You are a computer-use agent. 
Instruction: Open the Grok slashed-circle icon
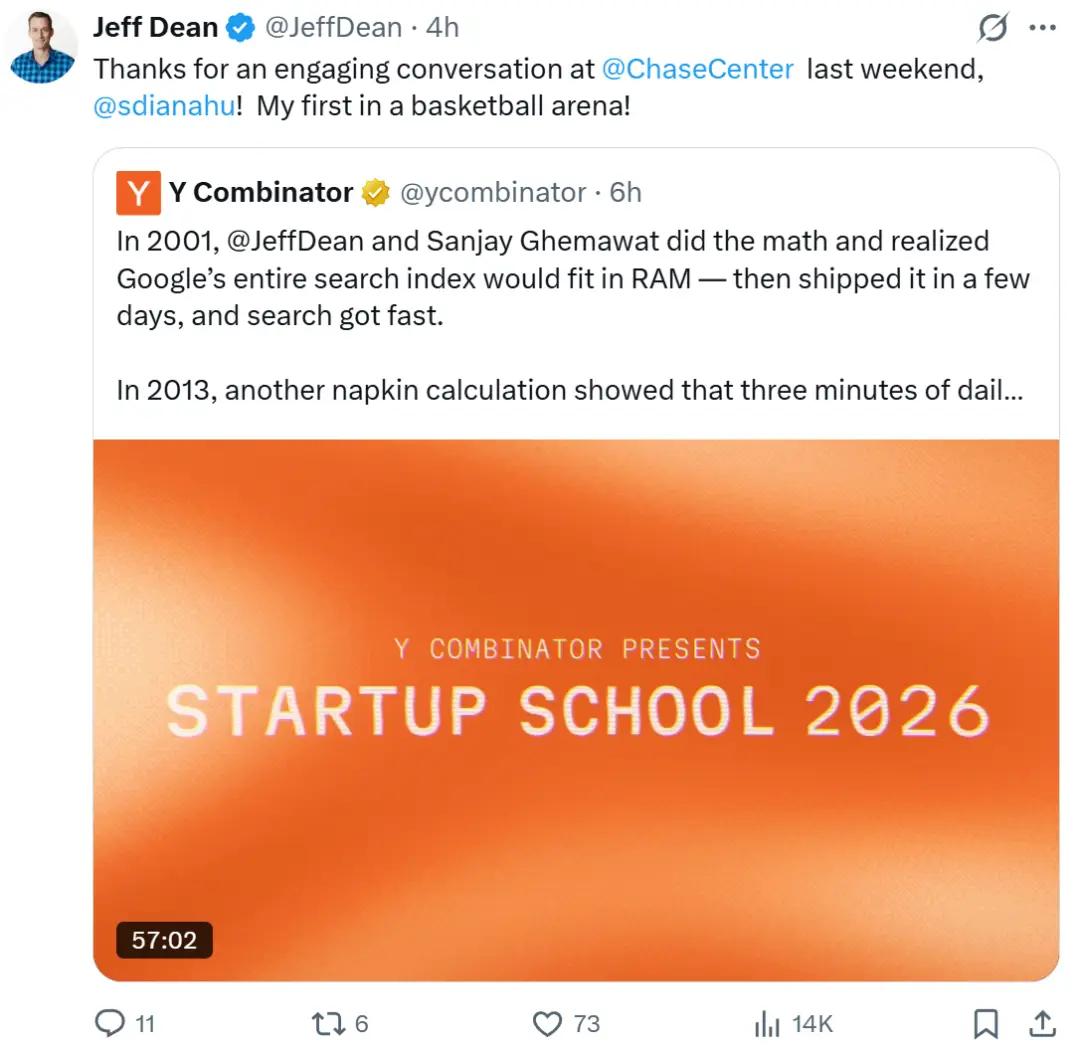(993, 28)
